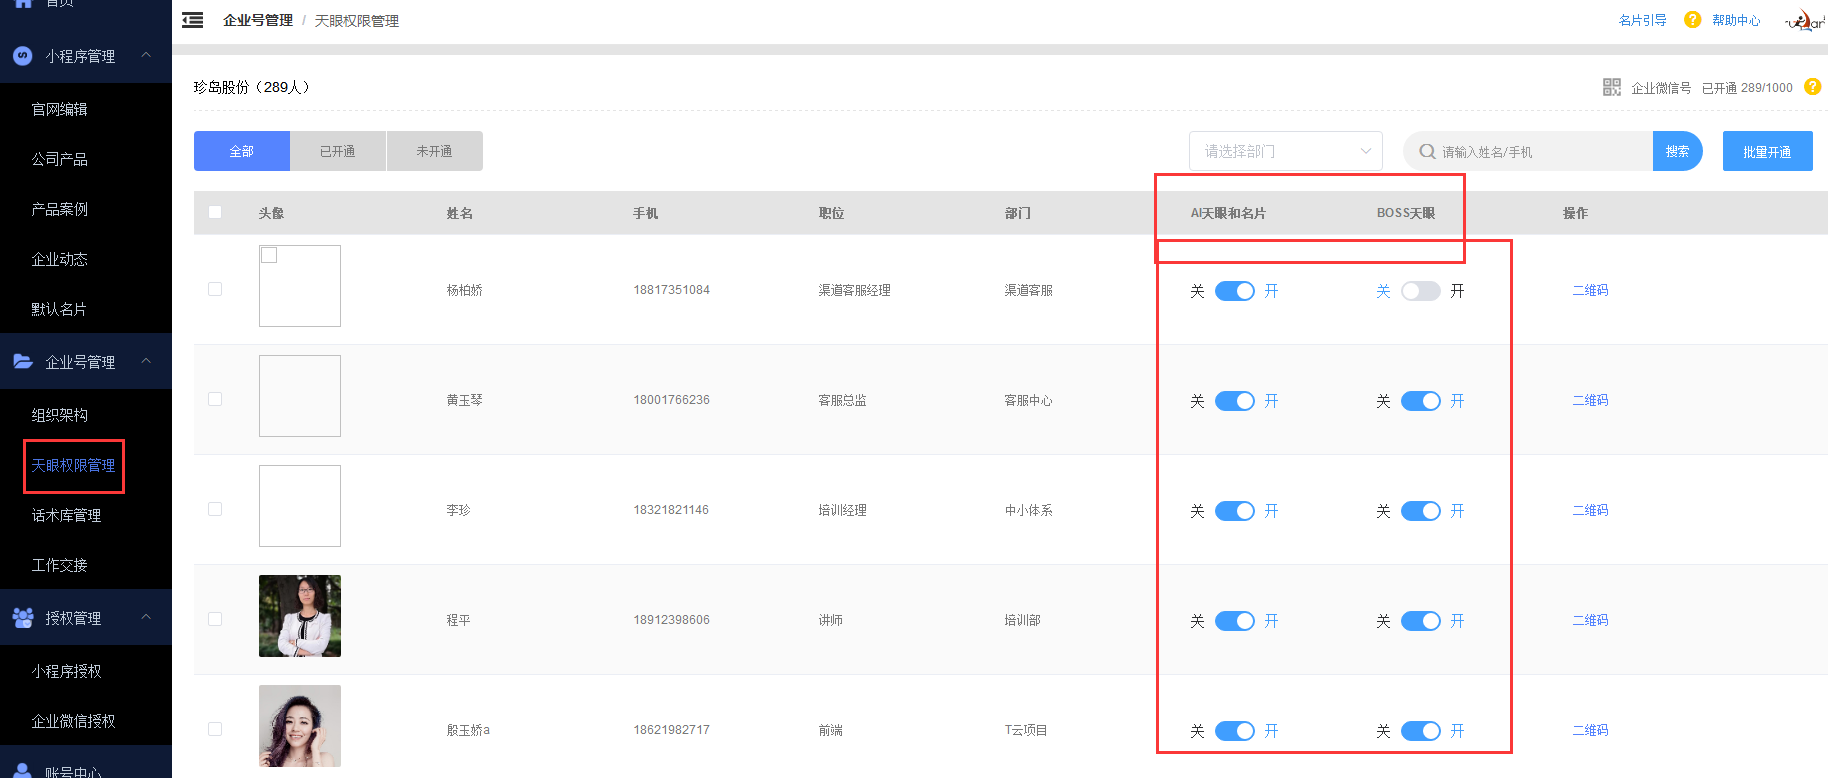The height and width of the screenshot is (778, 1828).
Task: Click the 授权管理 group icon
Action: (23, 618)
